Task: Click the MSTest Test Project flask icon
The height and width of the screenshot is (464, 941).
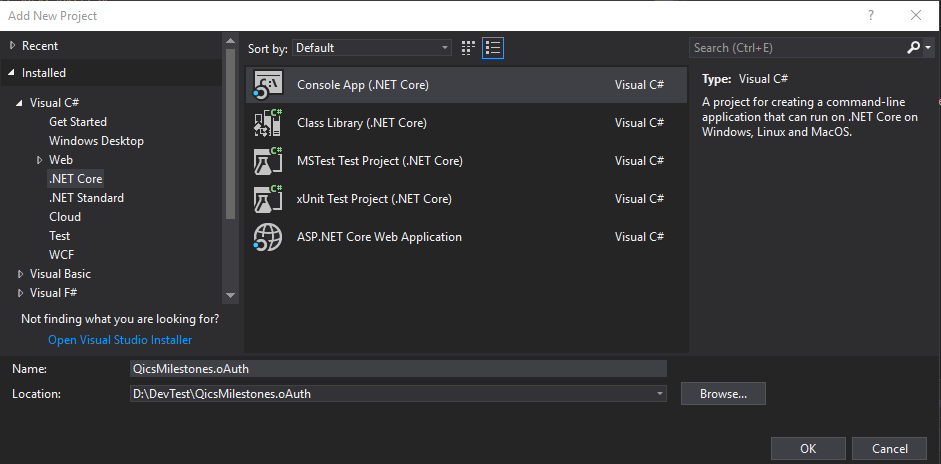Action: [x=268, y=161]
